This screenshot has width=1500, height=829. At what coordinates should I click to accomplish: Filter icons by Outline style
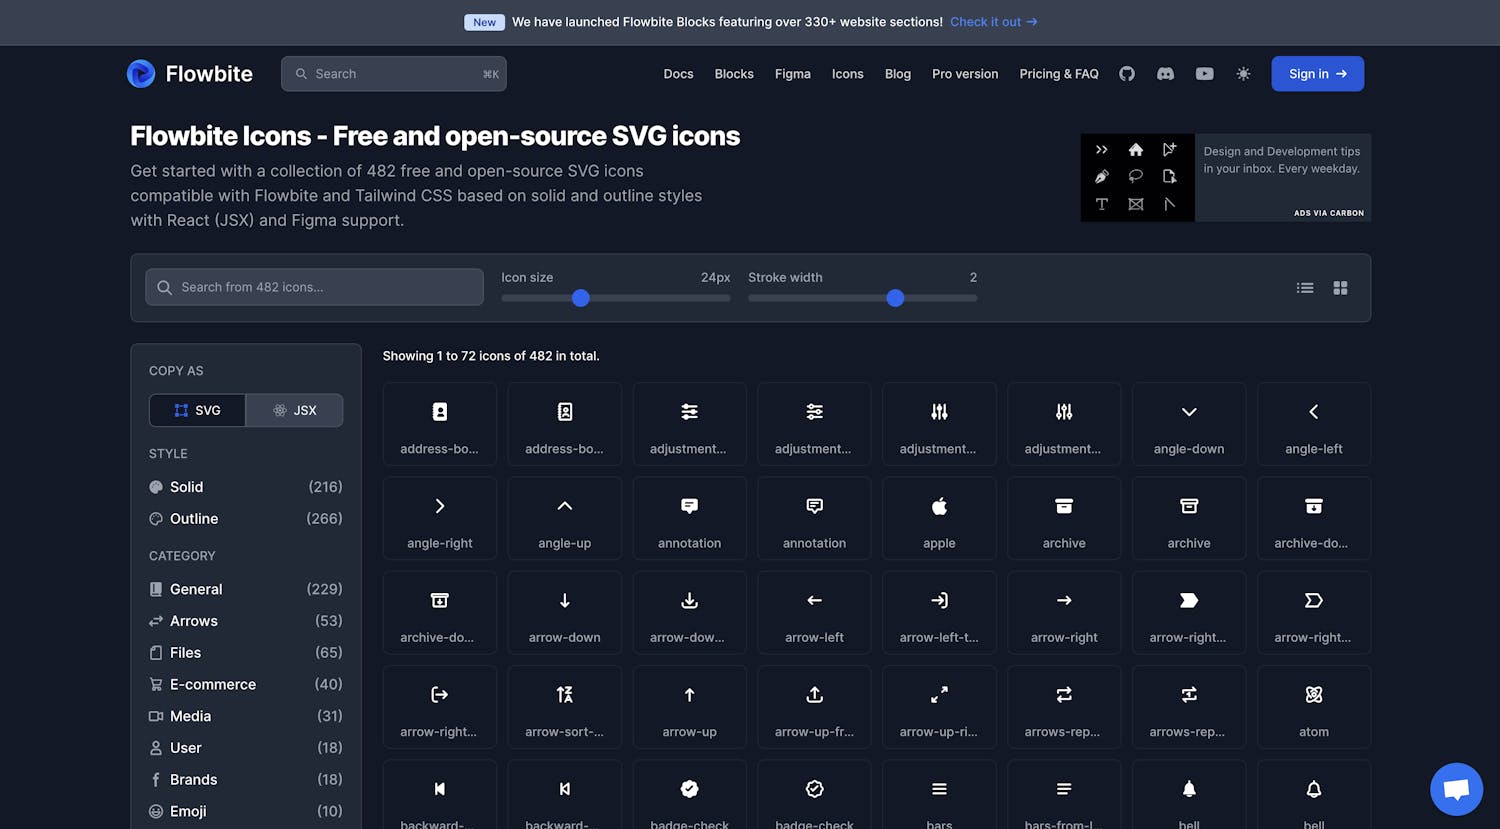click(x=193, y=519)
